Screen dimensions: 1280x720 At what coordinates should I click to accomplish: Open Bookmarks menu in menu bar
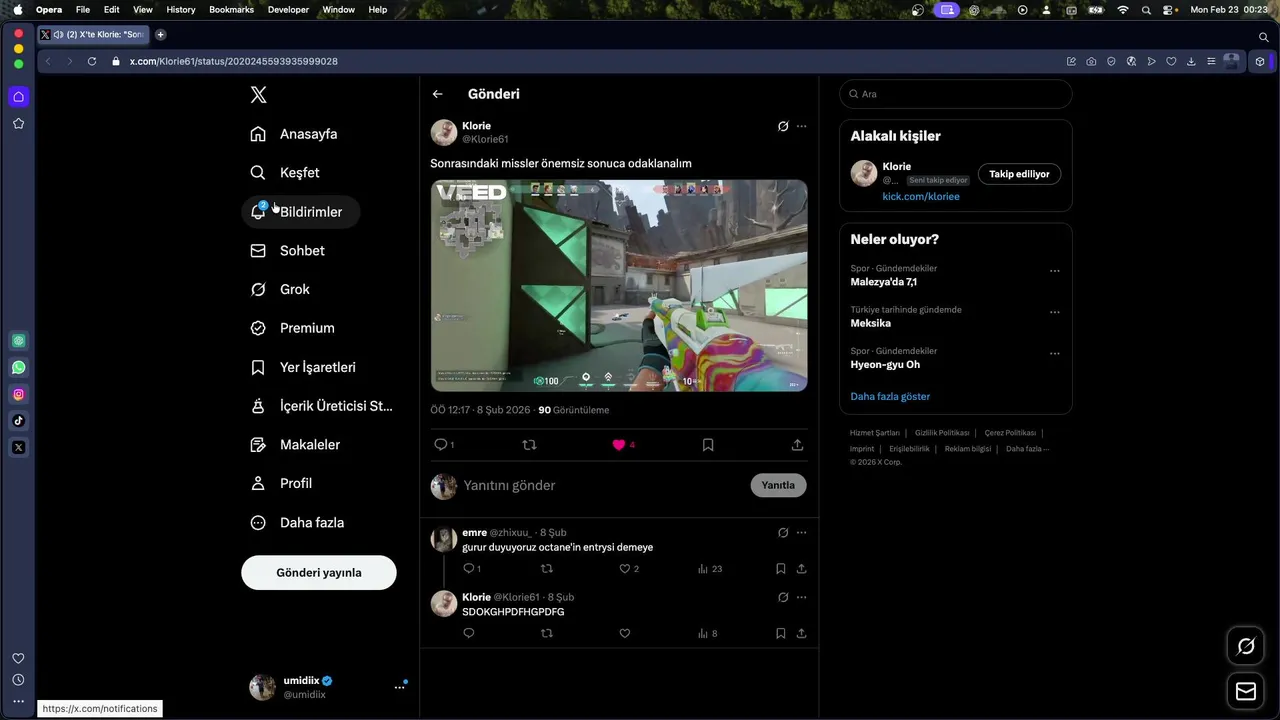point(231,9)
